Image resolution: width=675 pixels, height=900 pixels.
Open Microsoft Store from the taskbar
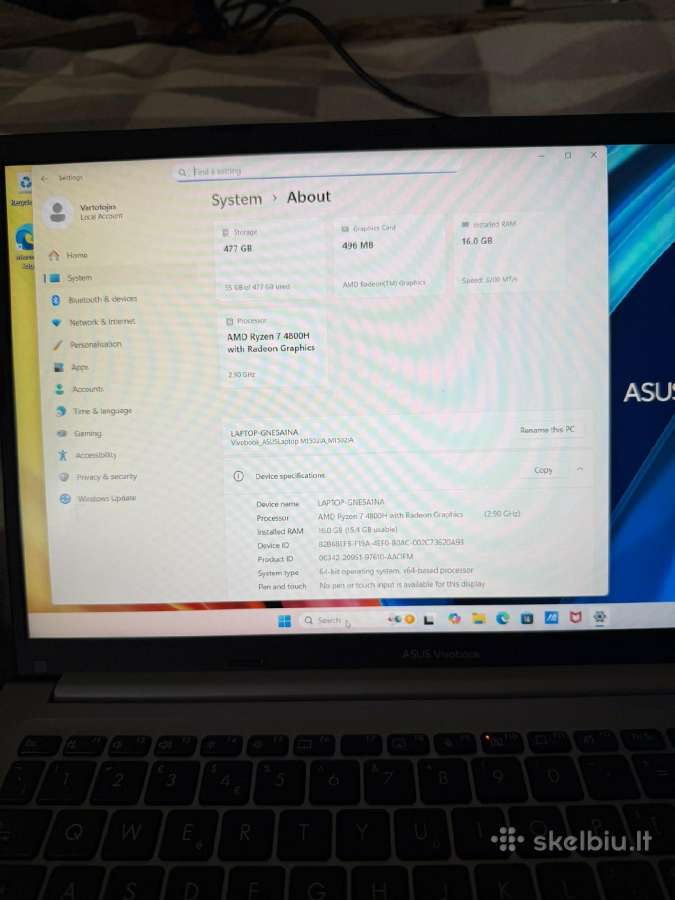tap(527, 618)
